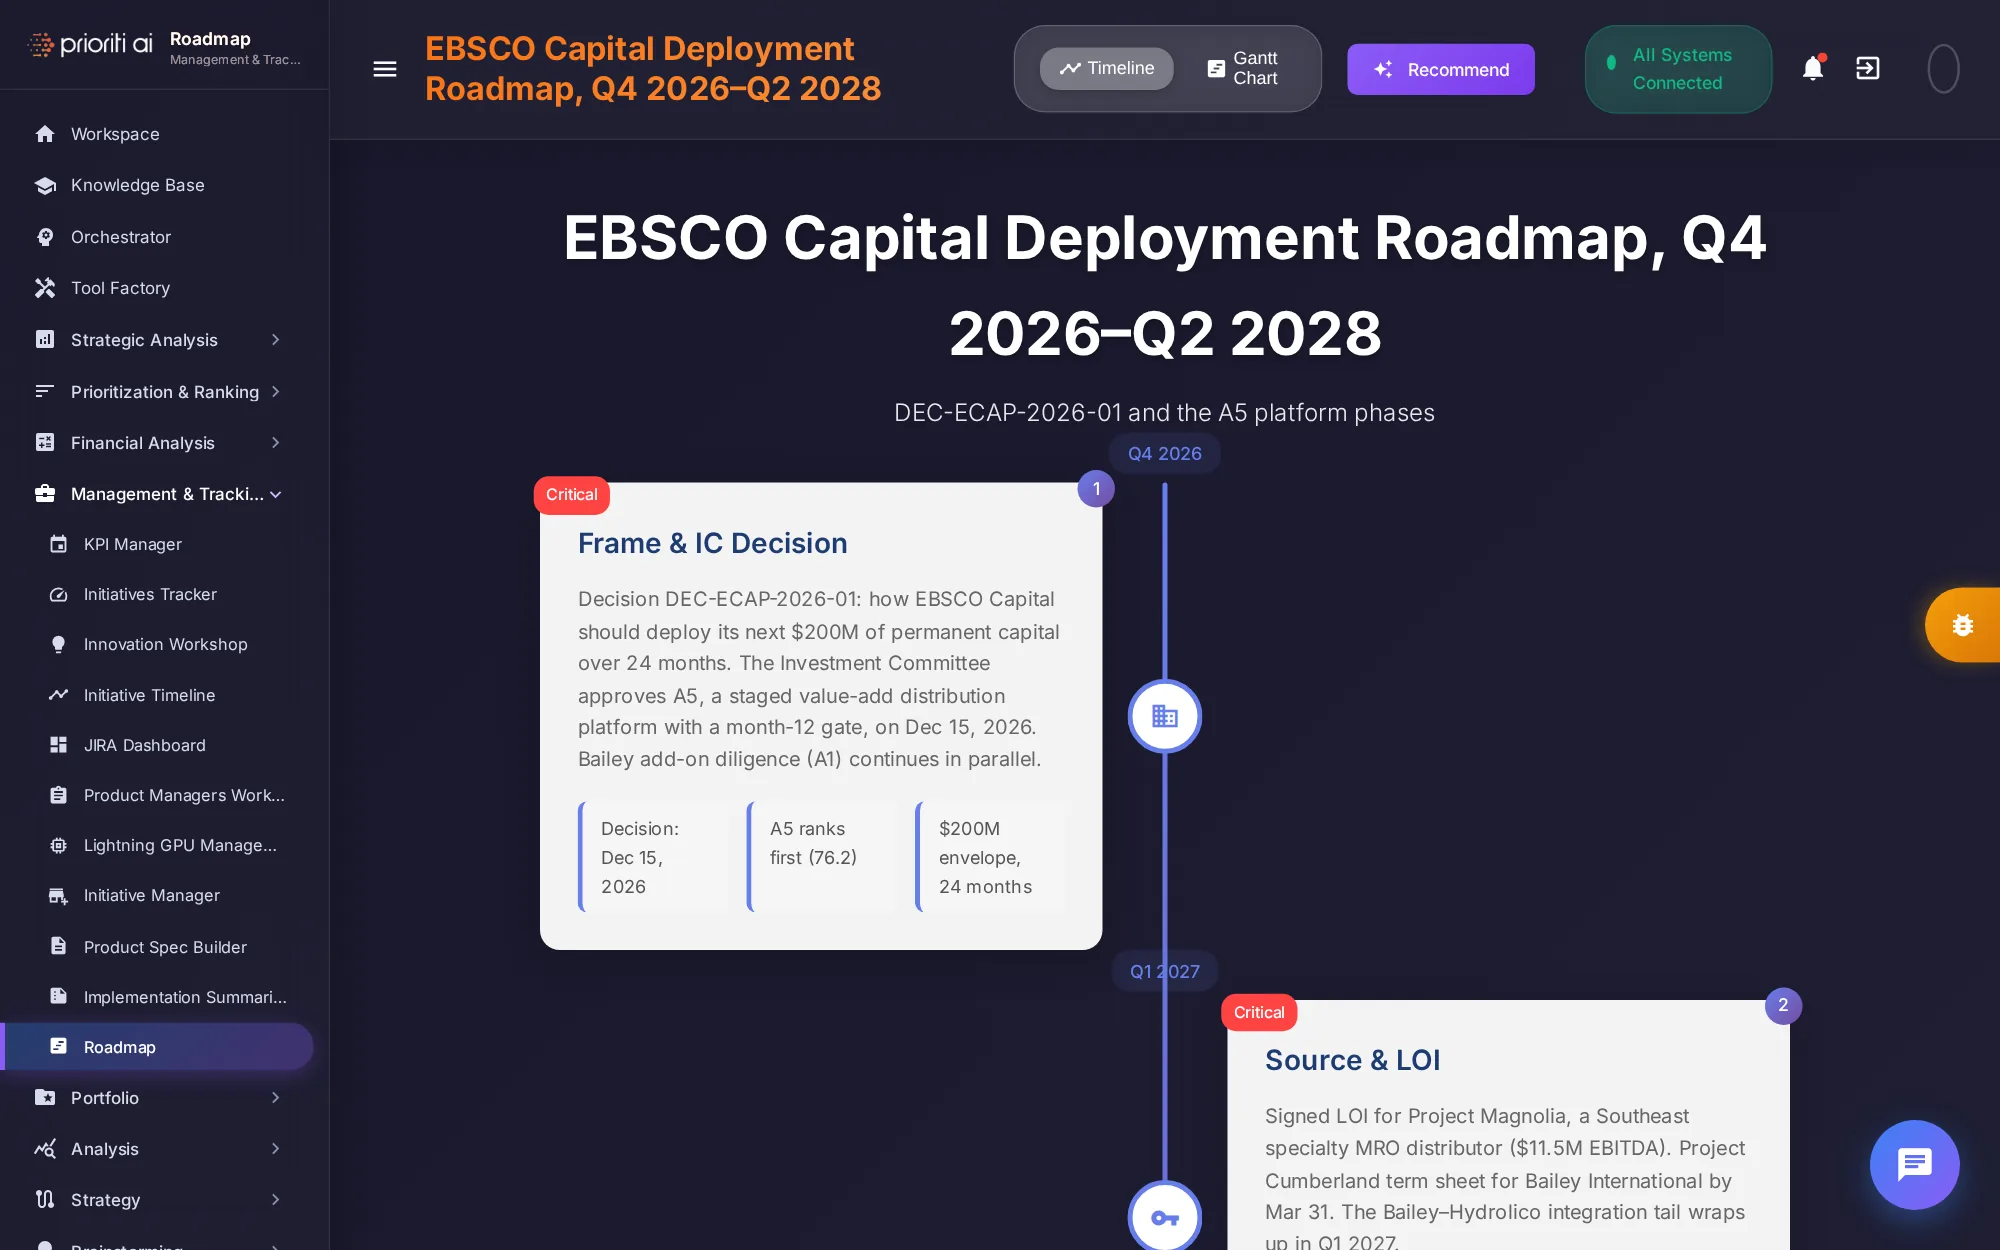This screenshot has width=2000, height=1250.
Task: Open the hamburger menu icon
Action: [x=385, y=69]
